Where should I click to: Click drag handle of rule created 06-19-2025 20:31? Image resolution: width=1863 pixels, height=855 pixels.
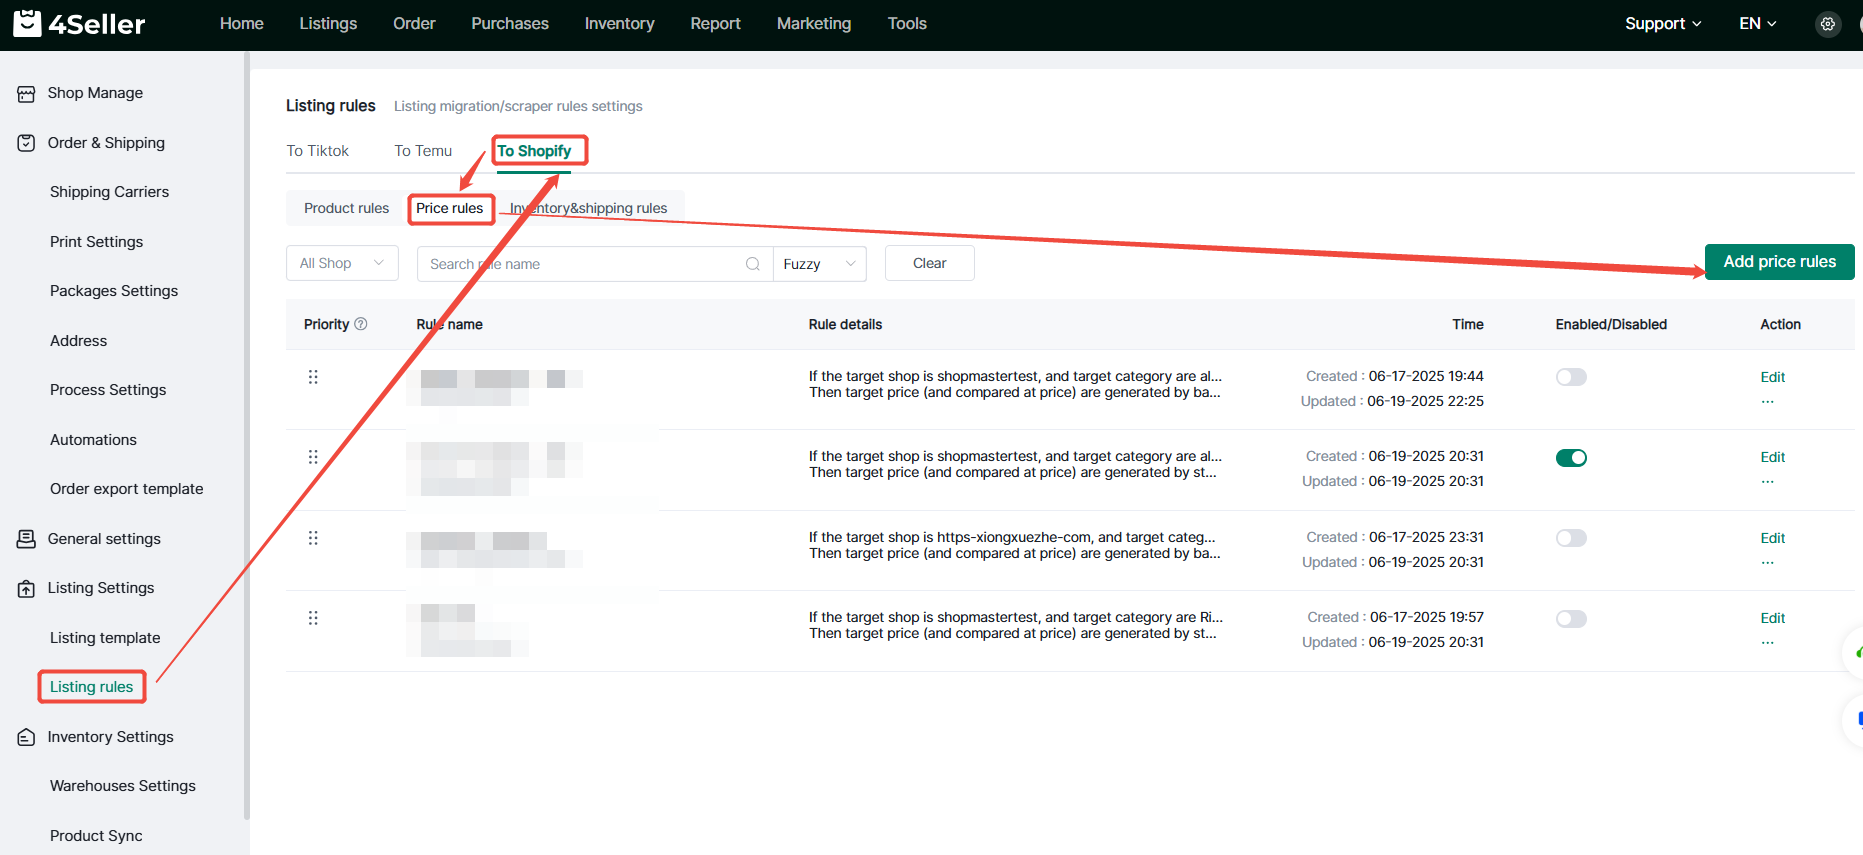(313, 457)
